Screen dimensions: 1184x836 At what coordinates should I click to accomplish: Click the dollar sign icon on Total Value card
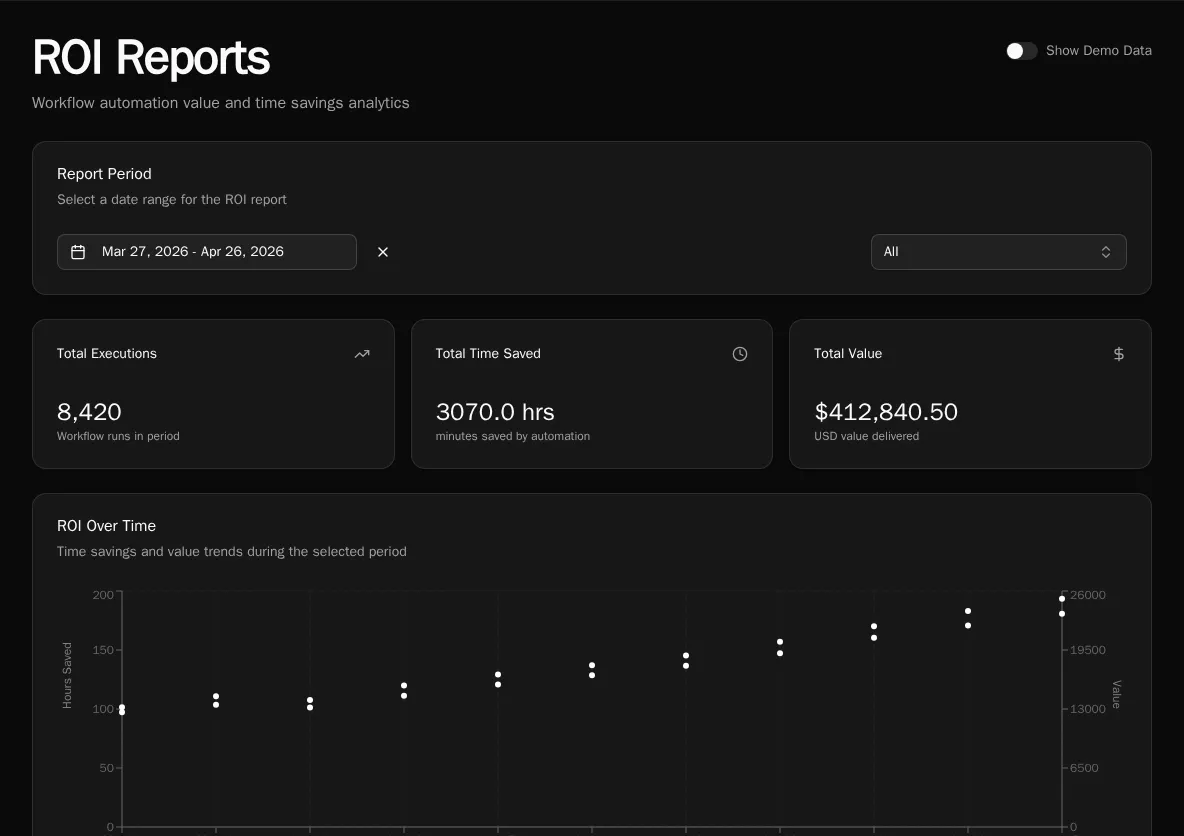click(x=1118, y=353)
